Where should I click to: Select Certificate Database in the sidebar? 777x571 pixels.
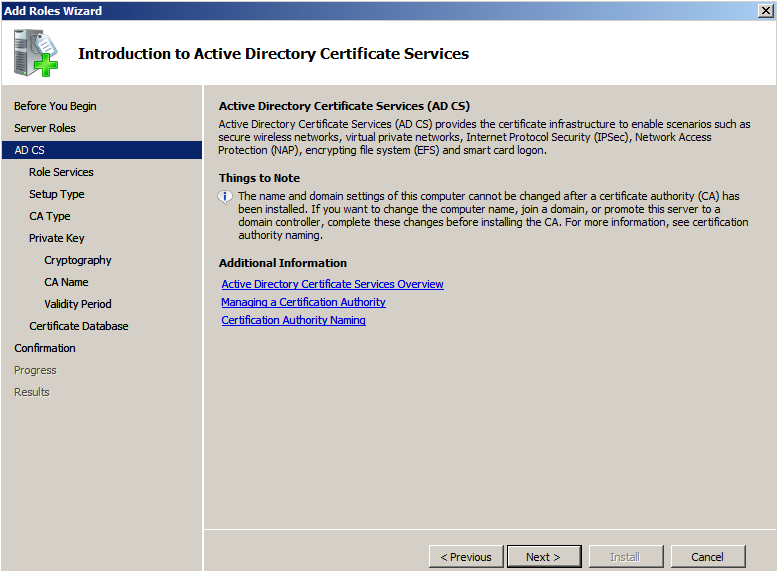(x=79, y=326)
